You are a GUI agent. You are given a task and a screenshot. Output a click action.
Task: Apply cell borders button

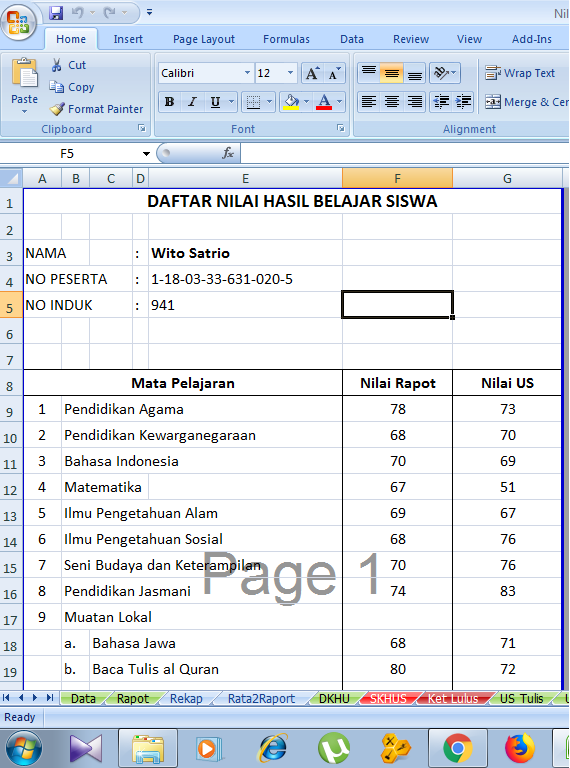point(253,102)
